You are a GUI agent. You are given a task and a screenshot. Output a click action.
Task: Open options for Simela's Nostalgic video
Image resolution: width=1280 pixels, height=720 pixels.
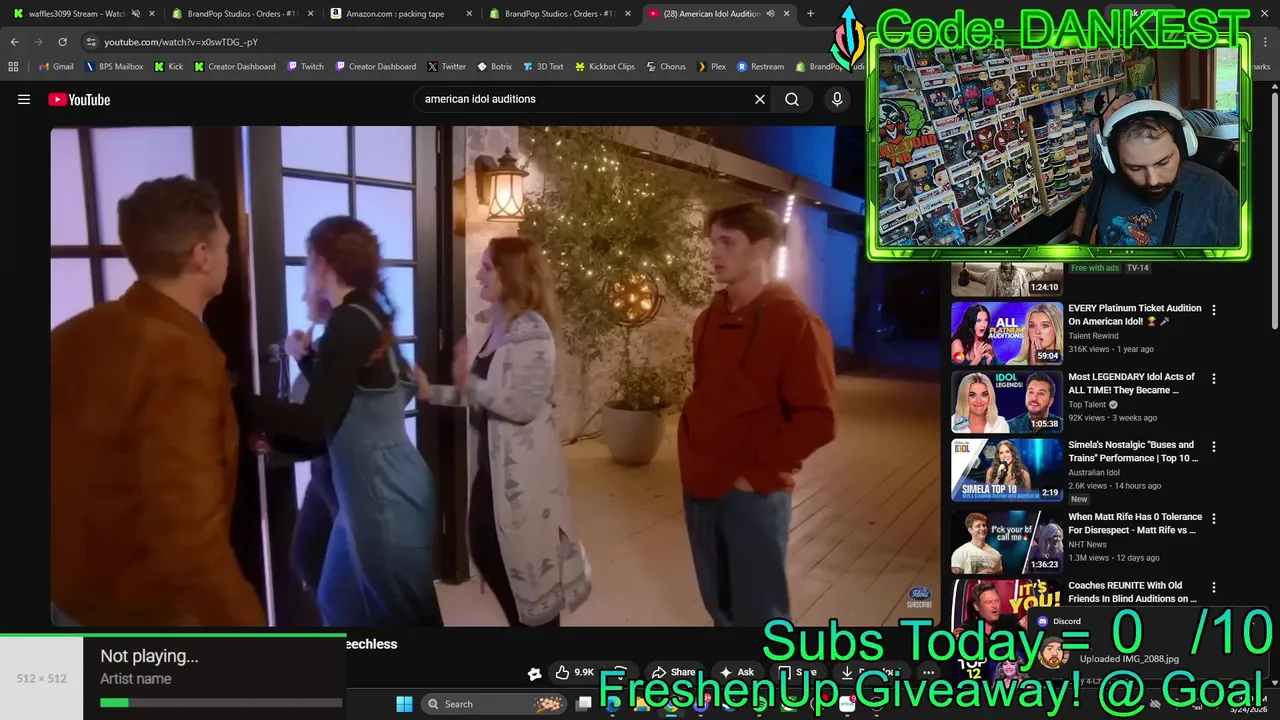coord(1214,447)
